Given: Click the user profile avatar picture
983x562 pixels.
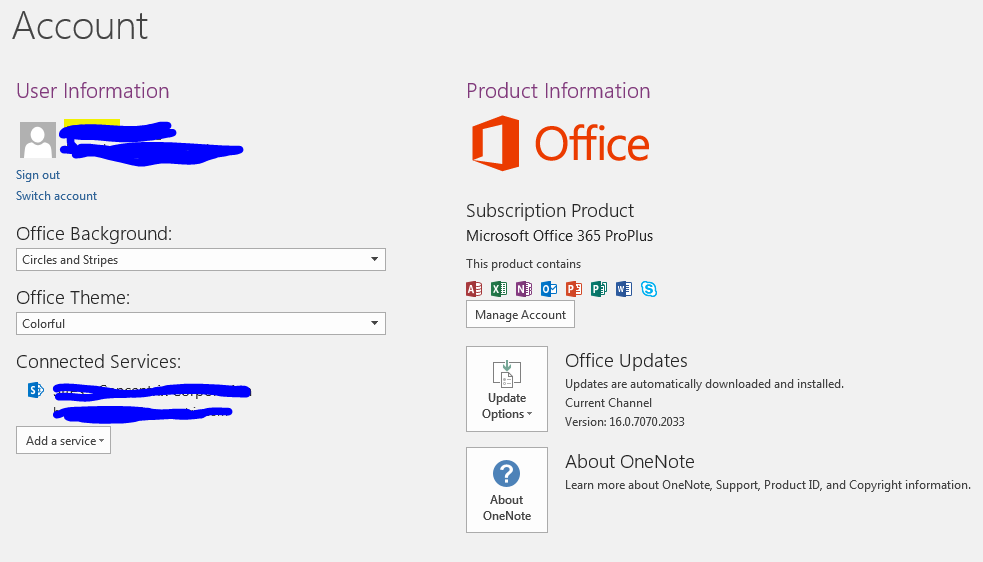Looking at the screenshot, I should 38,140.
